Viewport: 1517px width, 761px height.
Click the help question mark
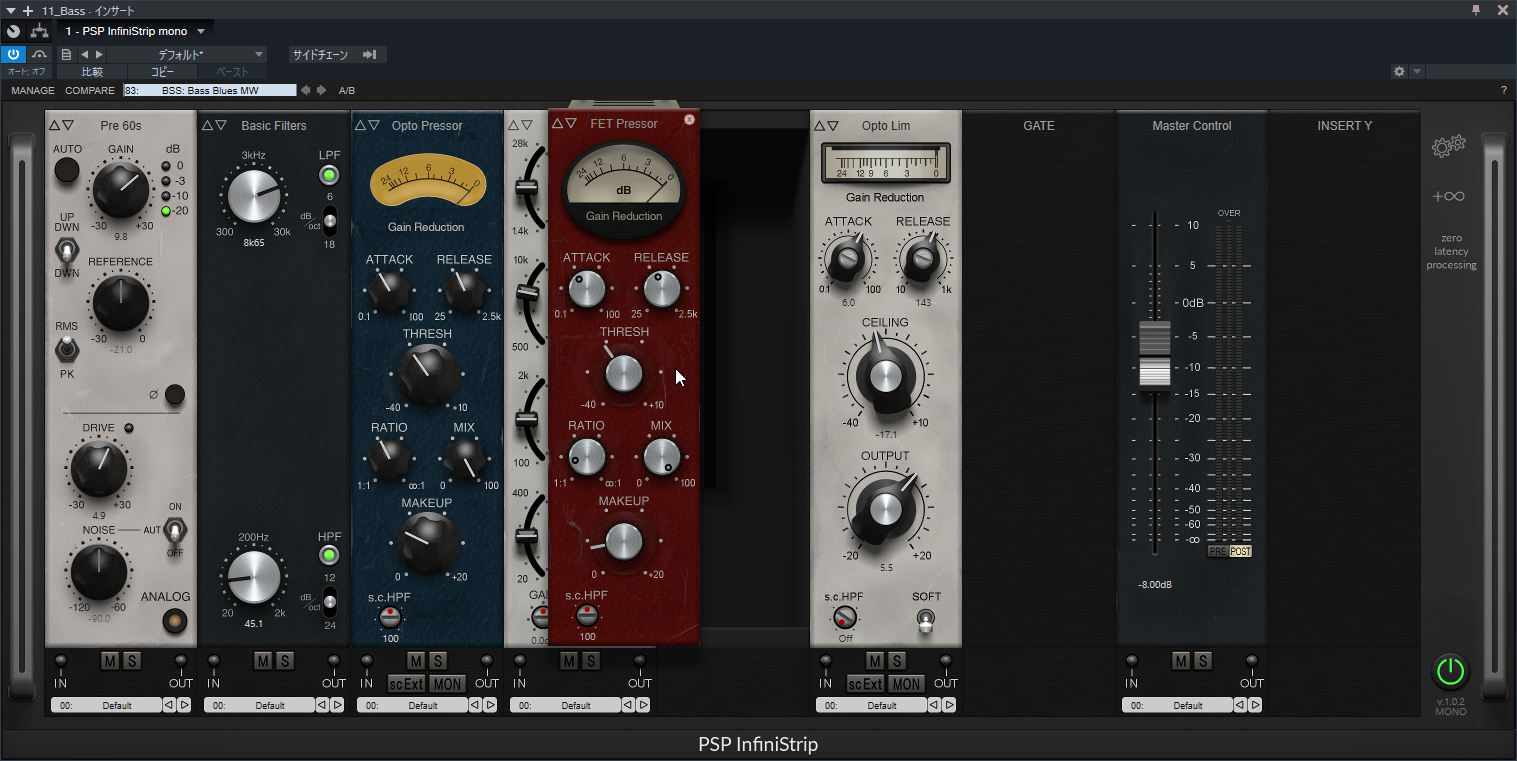[1504, 90]
